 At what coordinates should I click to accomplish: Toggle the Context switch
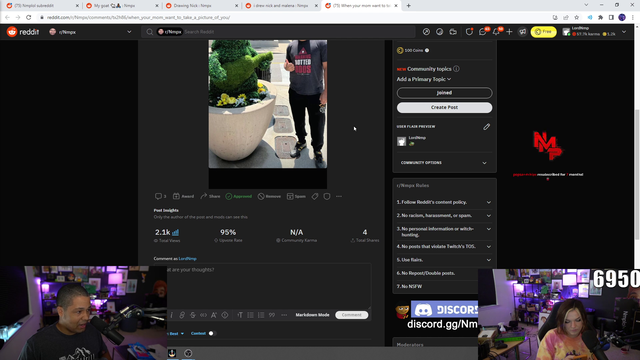click(x=210, y=333)
